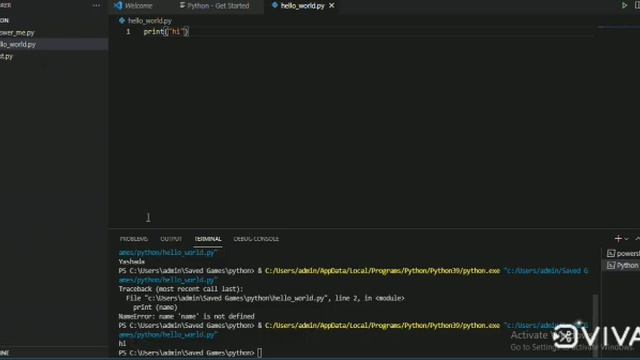Close the hello_world.py tab
Screen dimensions: 640x360
pos(332,6)
